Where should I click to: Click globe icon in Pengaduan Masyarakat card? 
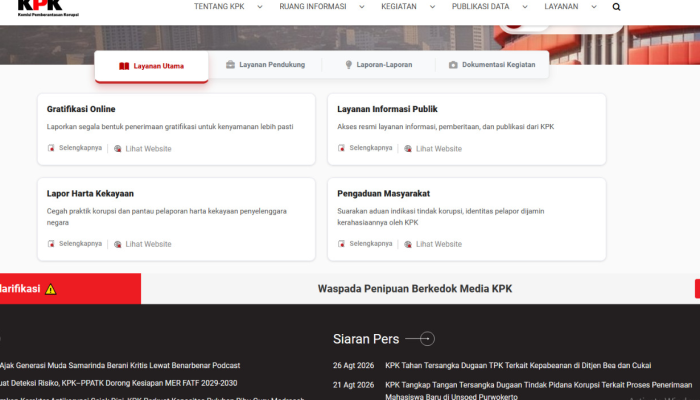point(408,244)
